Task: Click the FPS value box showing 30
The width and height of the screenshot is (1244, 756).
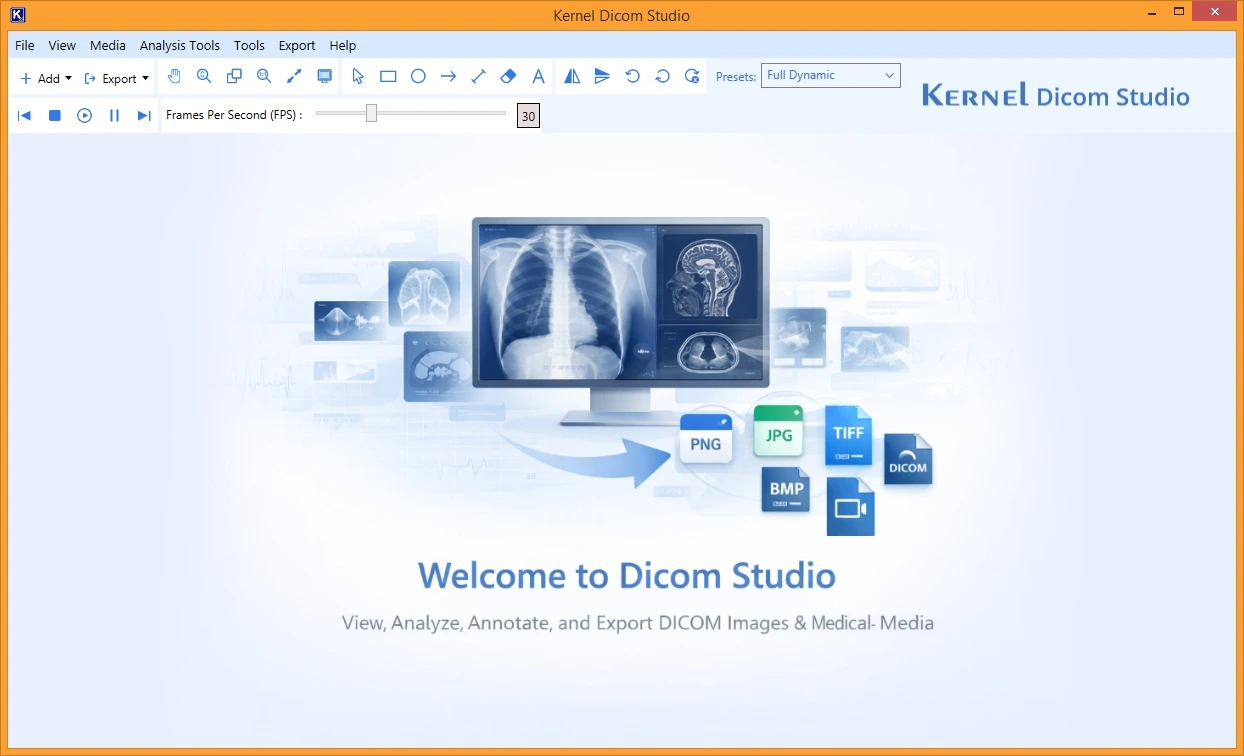Action: tap(528, 116)
